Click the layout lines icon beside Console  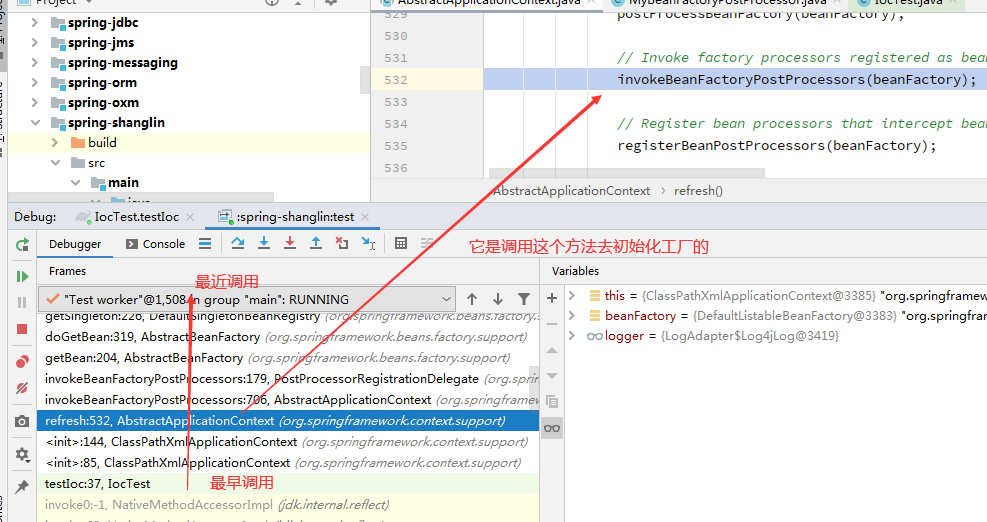[205, 244]
